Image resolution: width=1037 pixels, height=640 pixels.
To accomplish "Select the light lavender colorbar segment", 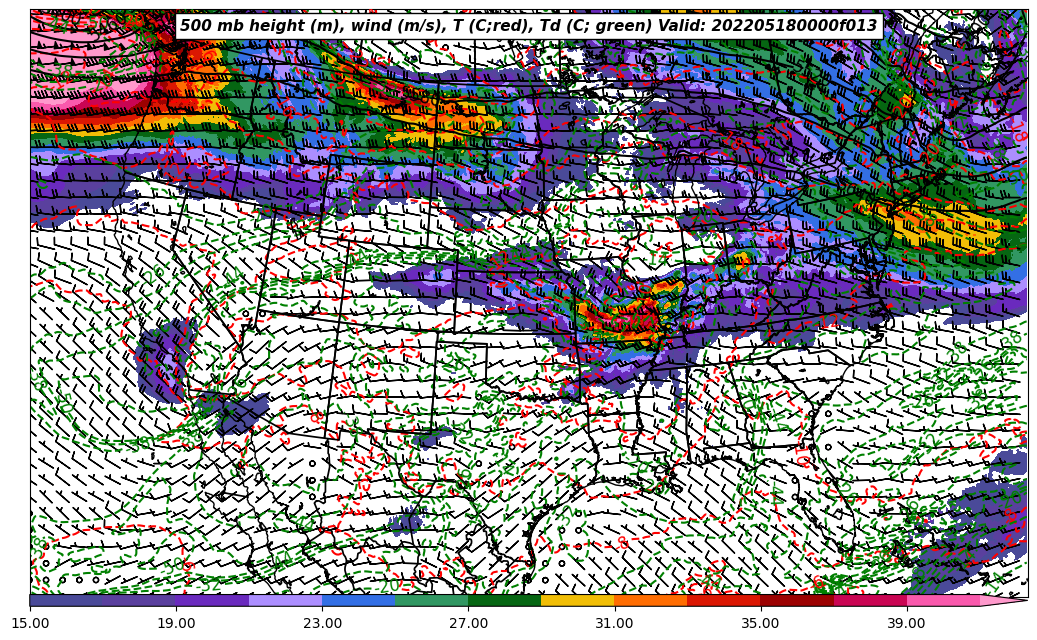I will (286, 600).
